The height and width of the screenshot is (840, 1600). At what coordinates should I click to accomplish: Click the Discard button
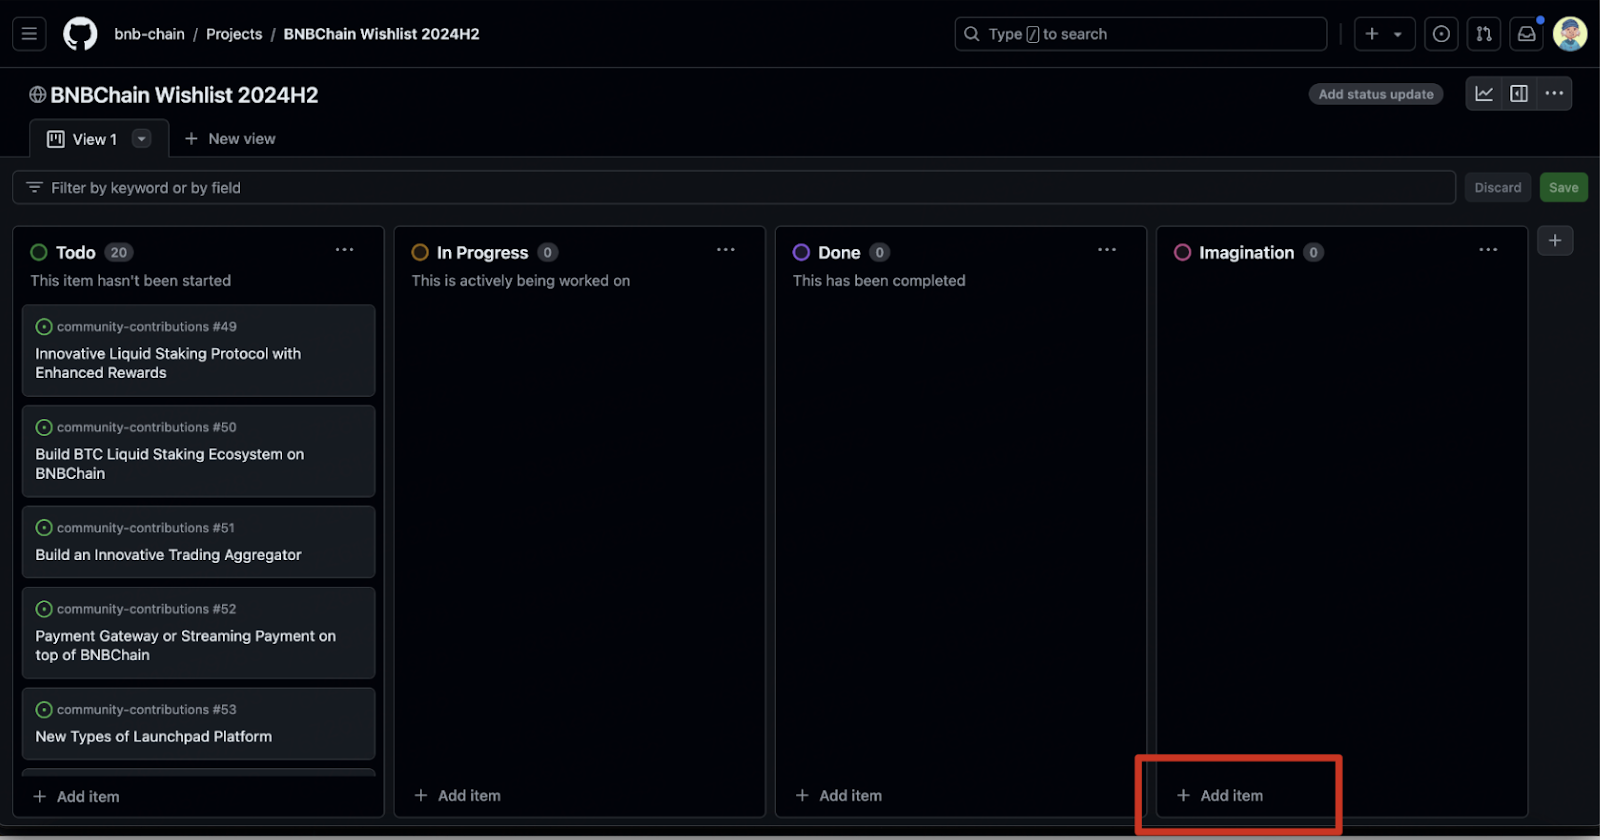coord(1498,187)
